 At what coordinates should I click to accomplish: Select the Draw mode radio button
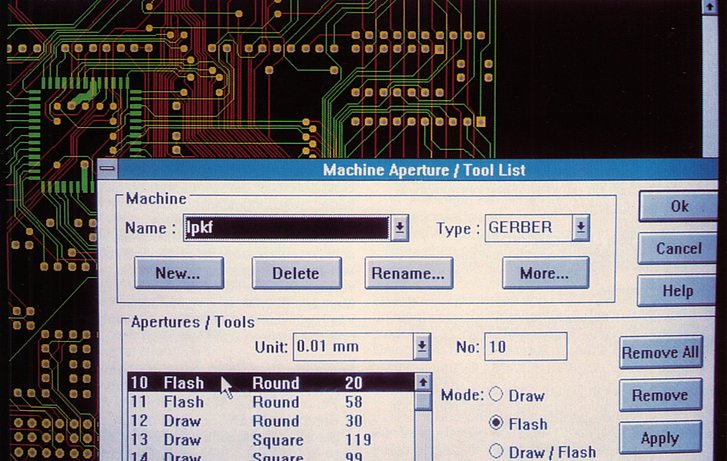[x=495, y=396]
